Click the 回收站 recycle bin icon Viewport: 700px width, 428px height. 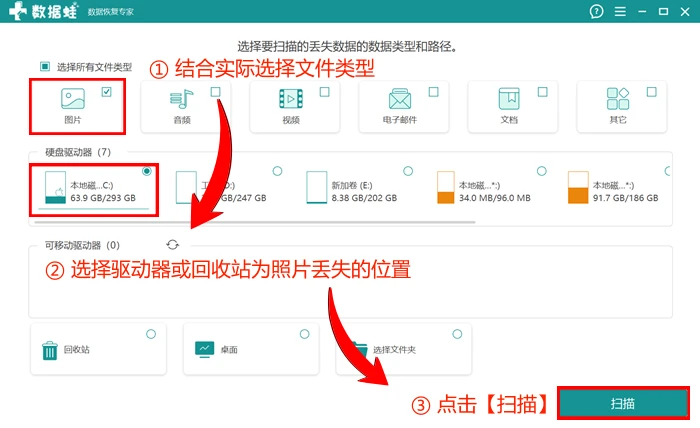click(x=50, y=350)
